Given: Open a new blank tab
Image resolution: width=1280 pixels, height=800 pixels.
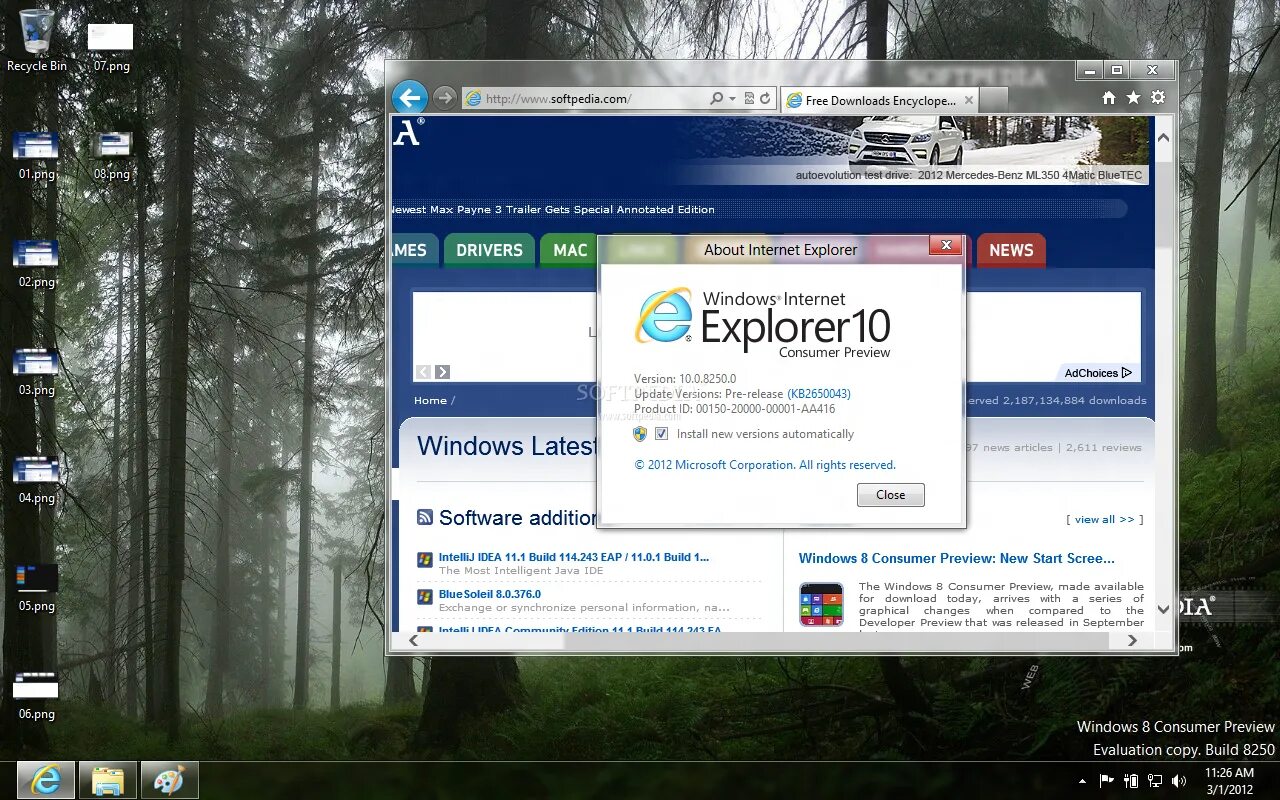Looking at the screenshot, I should click(x=993, y=100).
